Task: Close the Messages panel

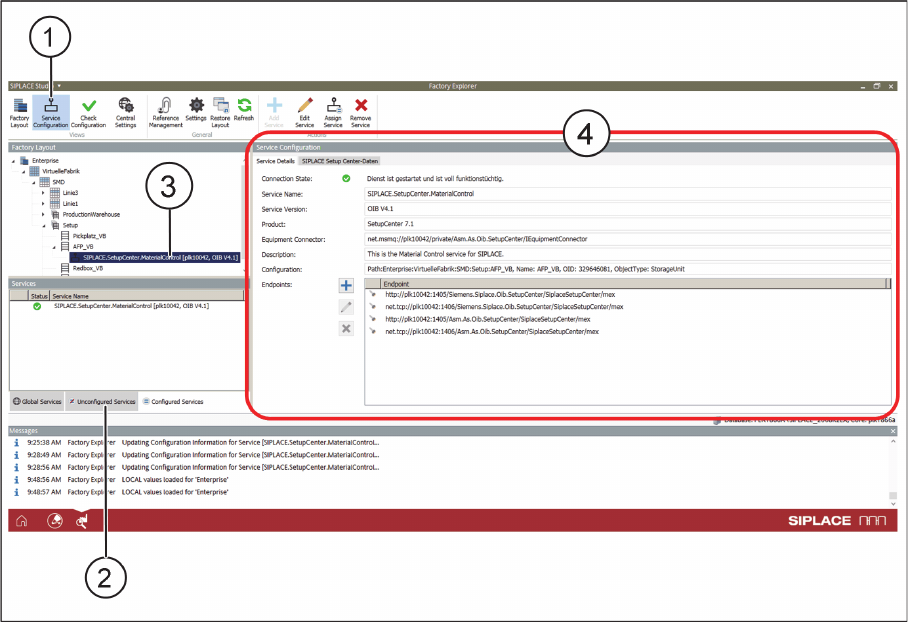Action: click(892, 431)
